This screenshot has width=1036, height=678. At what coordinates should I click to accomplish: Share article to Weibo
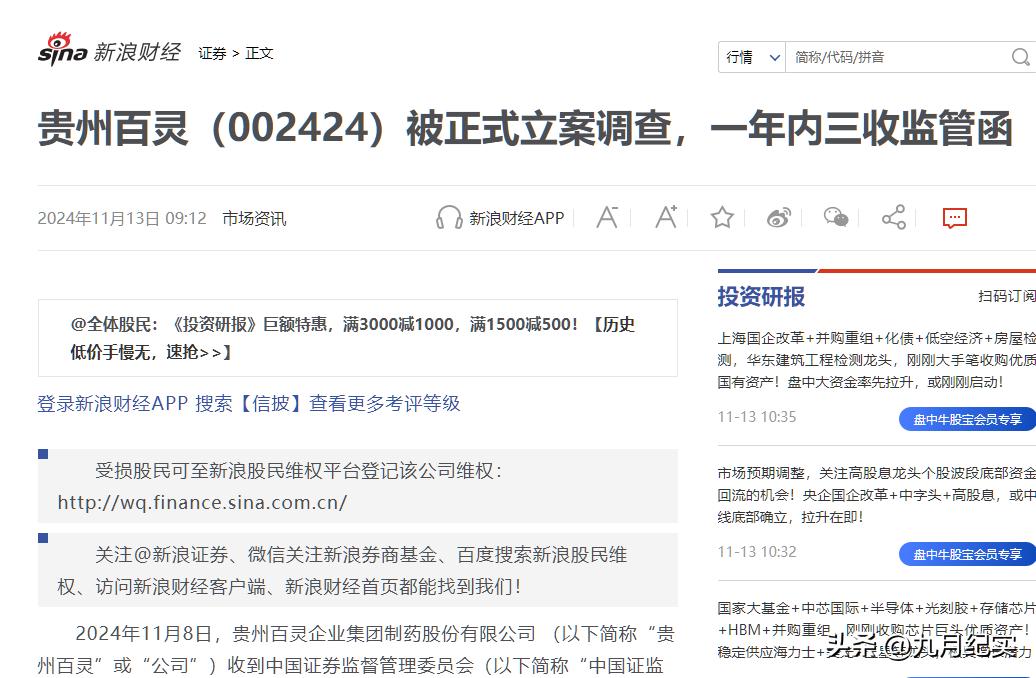coord(779,217)
